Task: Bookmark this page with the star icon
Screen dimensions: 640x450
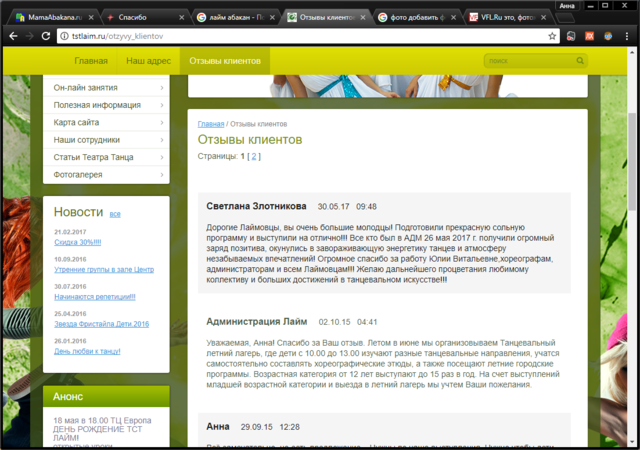Action: tap(552, 35)
